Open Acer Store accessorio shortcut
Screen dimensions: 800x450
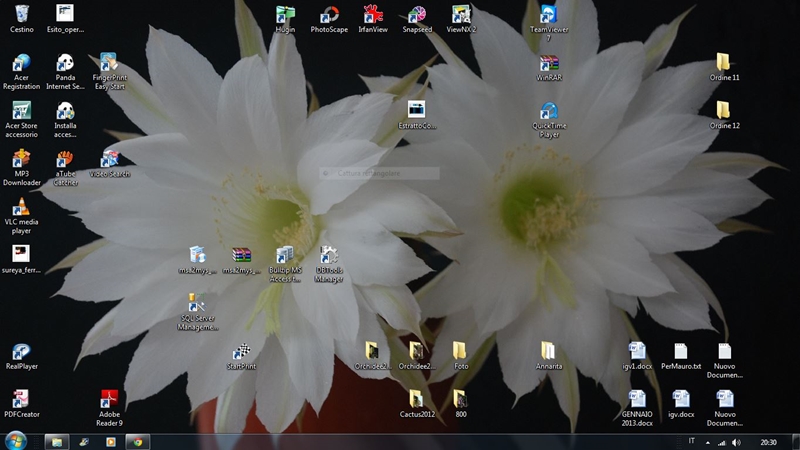(x=21, y=119)
